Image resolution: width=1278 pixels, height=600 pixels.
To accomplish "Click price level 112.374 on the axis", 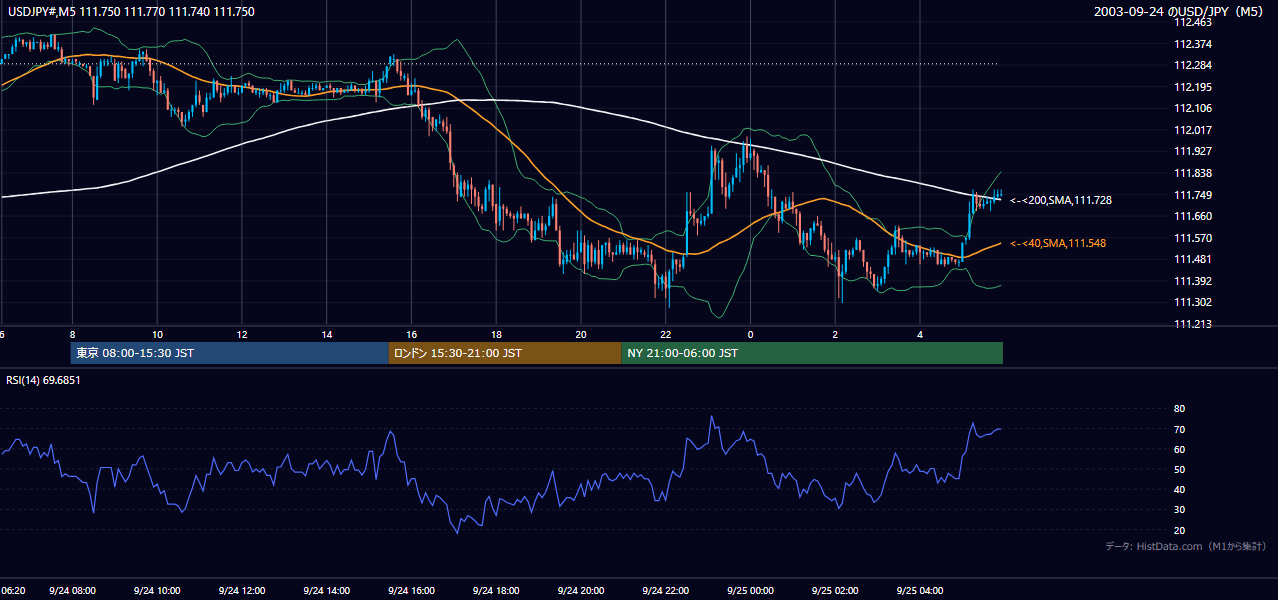I will point(1193,44).
